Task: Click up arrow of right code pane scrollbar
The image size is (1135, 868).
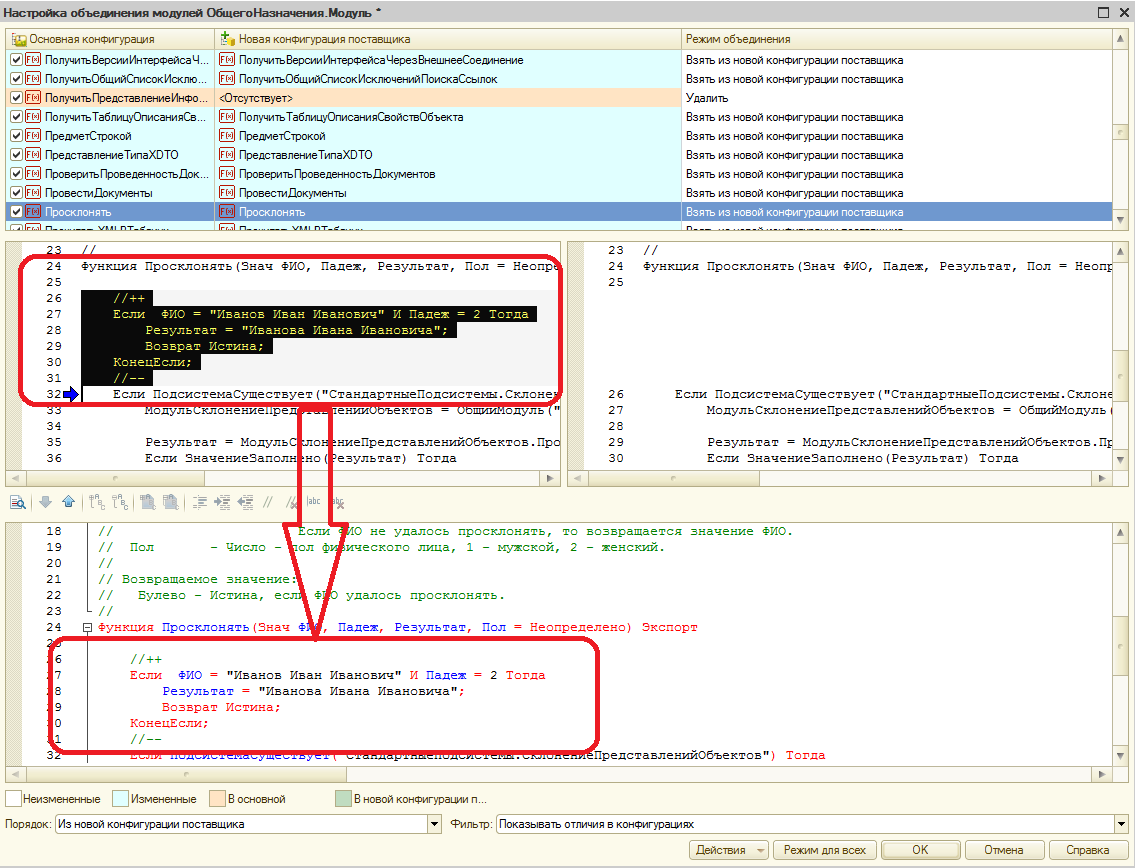Action: tap(1121, 250)
